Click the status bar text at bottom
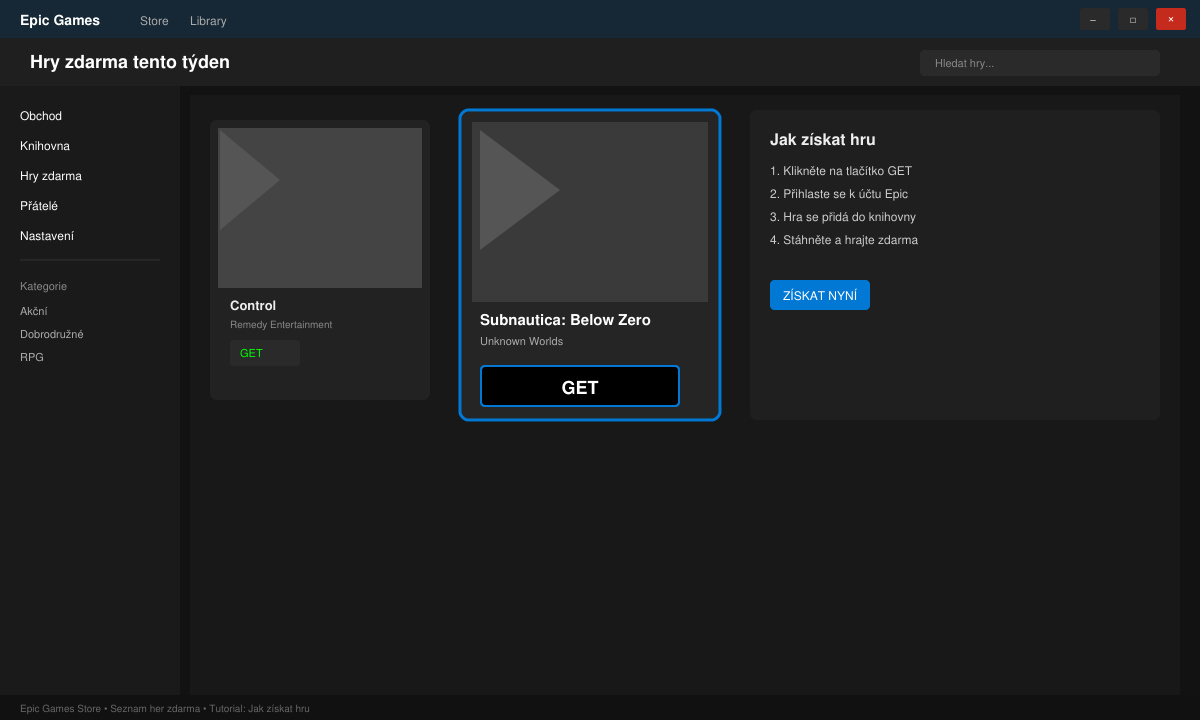This screenshot has height=720, width=1200. click(x=165, y=708)
